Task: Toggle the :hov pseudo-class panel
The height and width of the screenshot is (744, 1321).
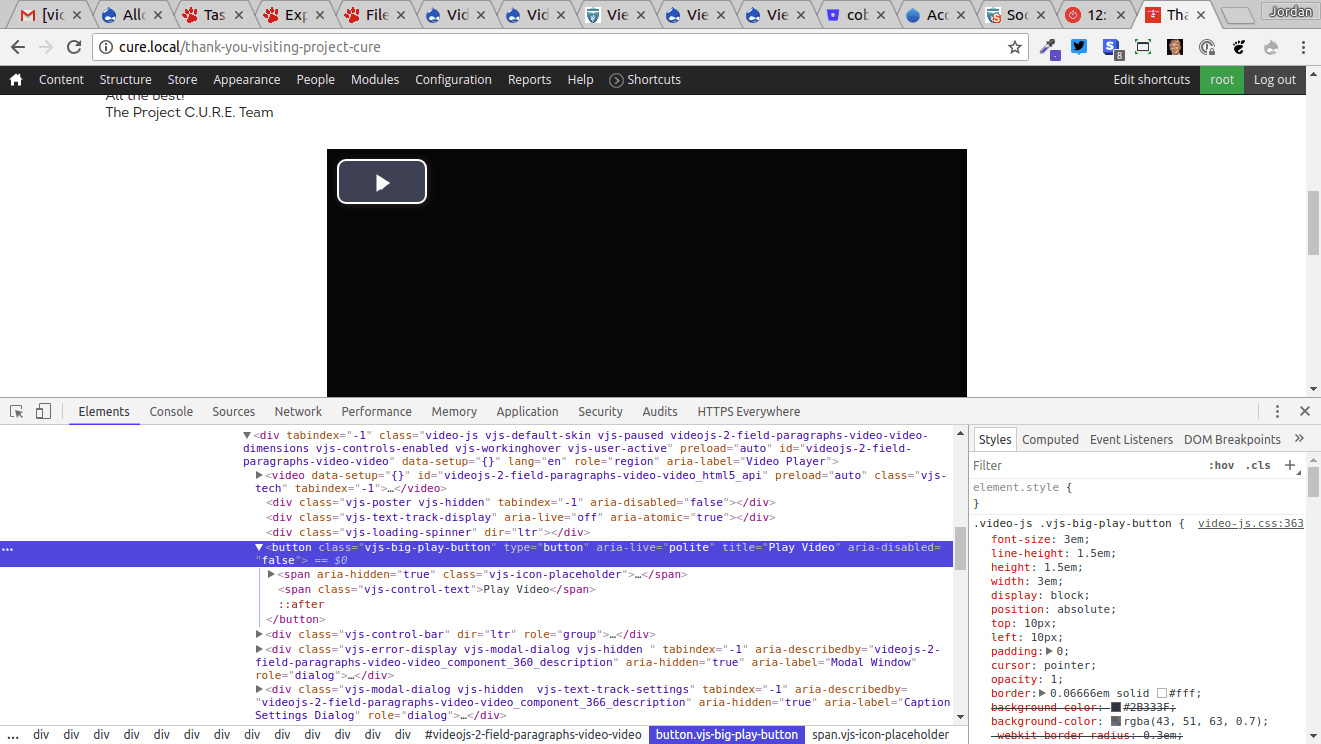Action: point(1222,464)
